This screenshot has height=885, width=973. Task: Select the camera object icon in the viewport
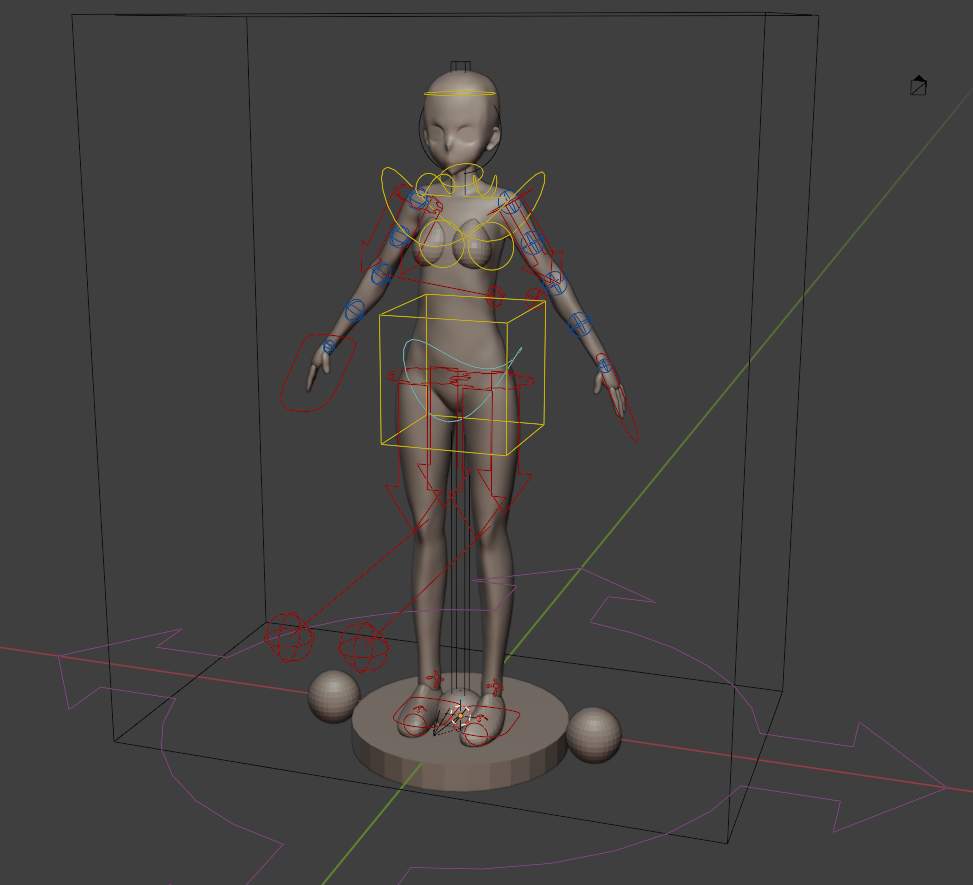[918, 86]
